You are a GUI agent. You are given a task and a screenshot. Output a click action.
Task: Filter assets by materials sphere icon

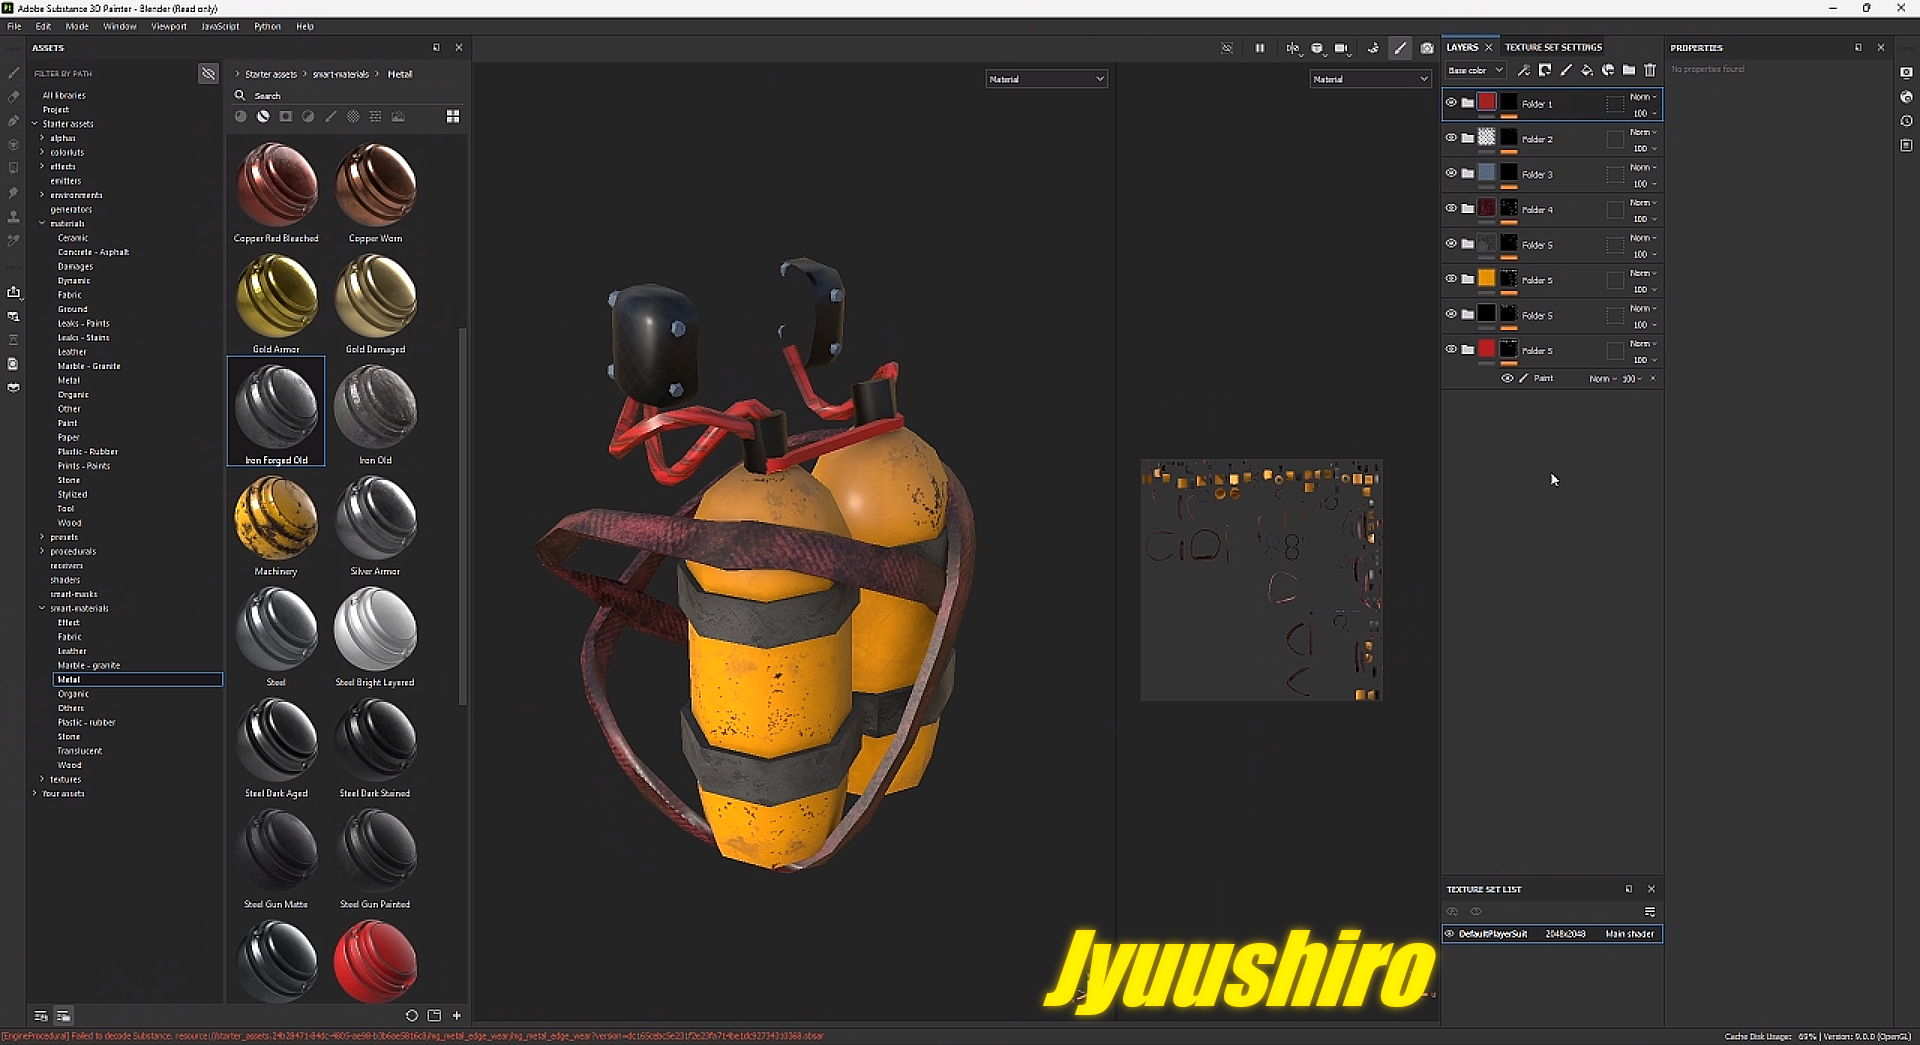tap(240, 117)
